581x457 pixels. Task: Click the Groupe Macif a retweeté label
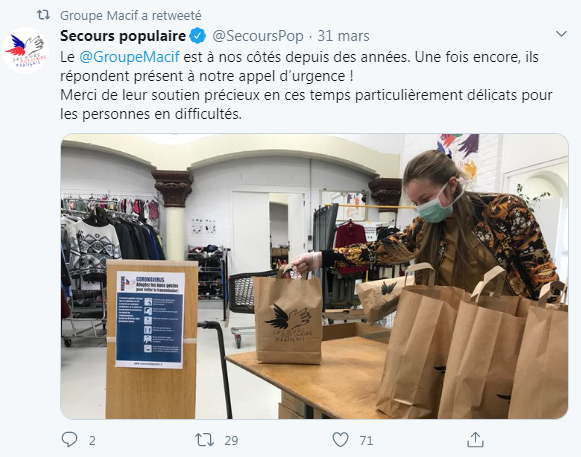131,16
